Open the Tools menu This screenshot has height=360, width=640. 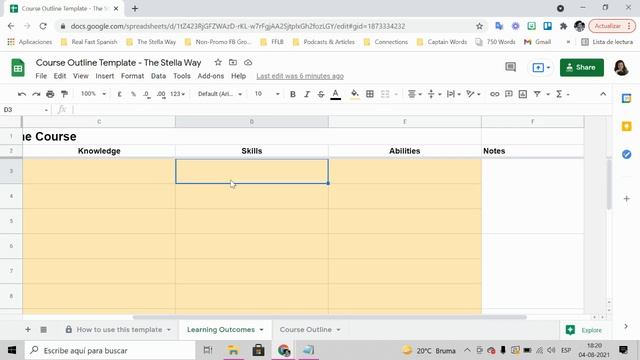(x=182, y=76)
